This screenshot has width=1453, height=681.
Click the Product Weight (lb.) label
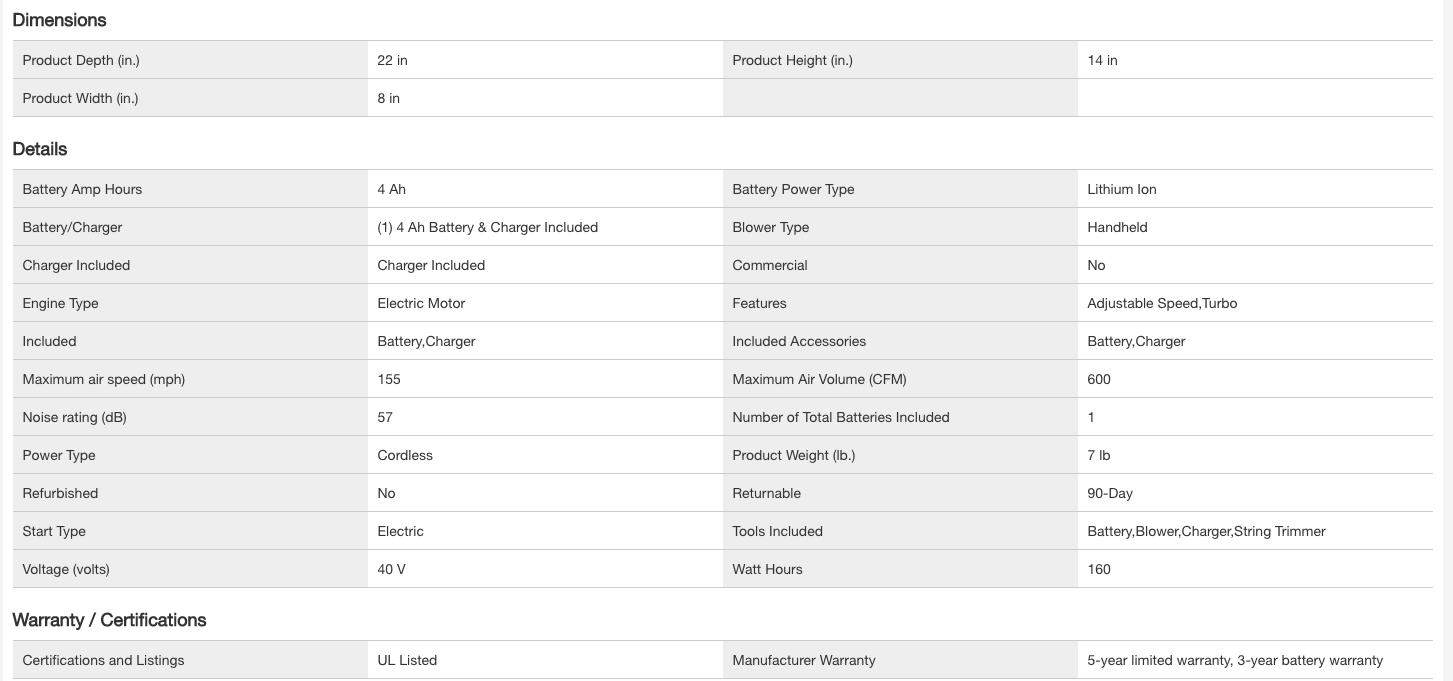point(793,455)
